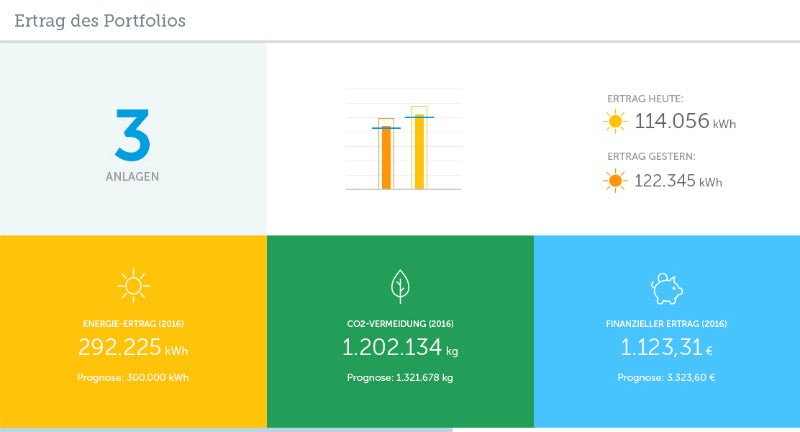Click the 1.202.134 kg value

pyautogui.click(x=400, y=347)
